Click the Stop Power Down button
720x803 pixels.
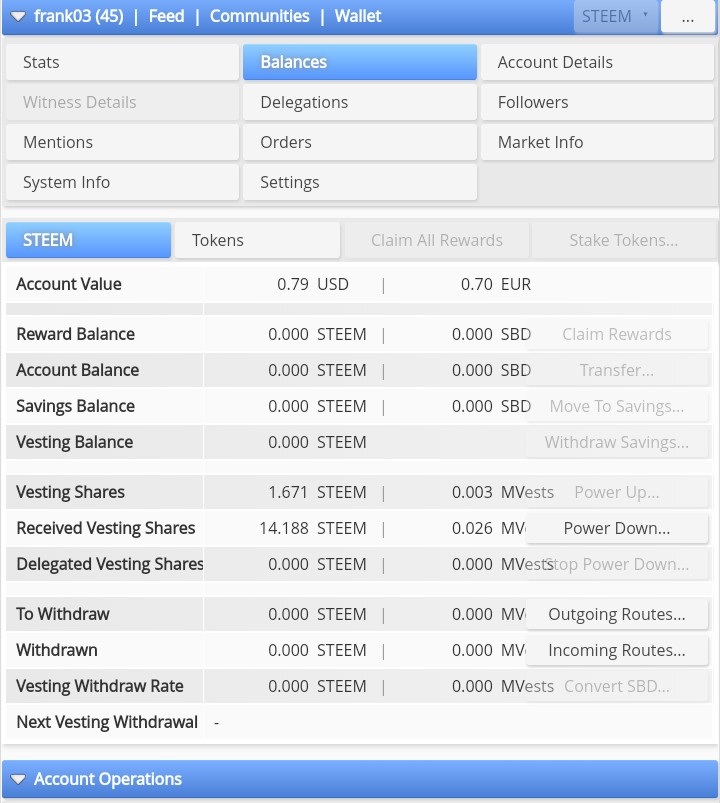[617, 564]
